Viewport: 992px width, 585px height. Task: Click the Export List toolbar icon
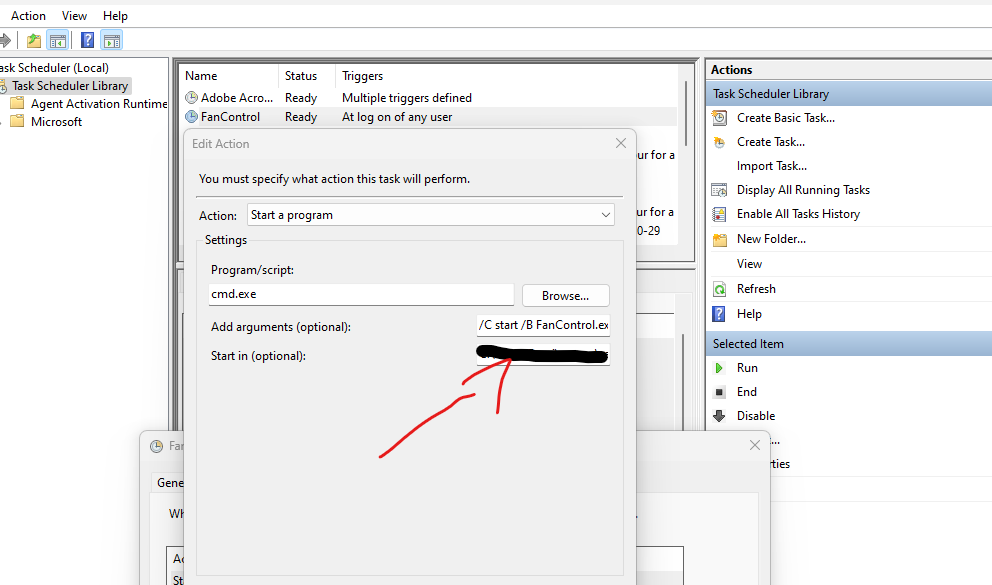pyautogui.click(x=110, y=39)
